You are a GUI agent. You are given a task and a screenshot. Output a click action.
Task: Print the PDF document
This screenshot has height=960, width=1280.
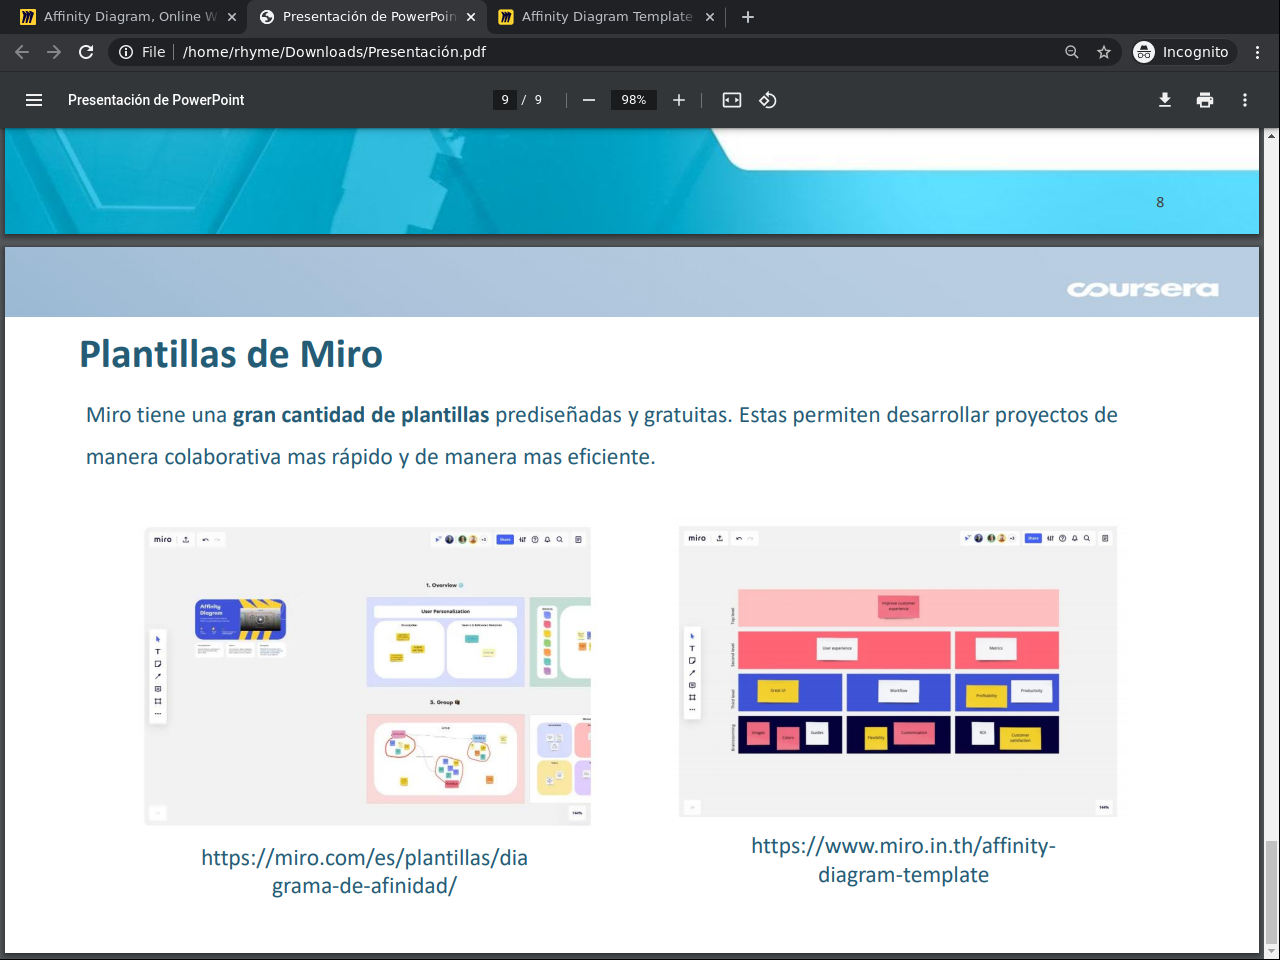(x=1205, y=100)
